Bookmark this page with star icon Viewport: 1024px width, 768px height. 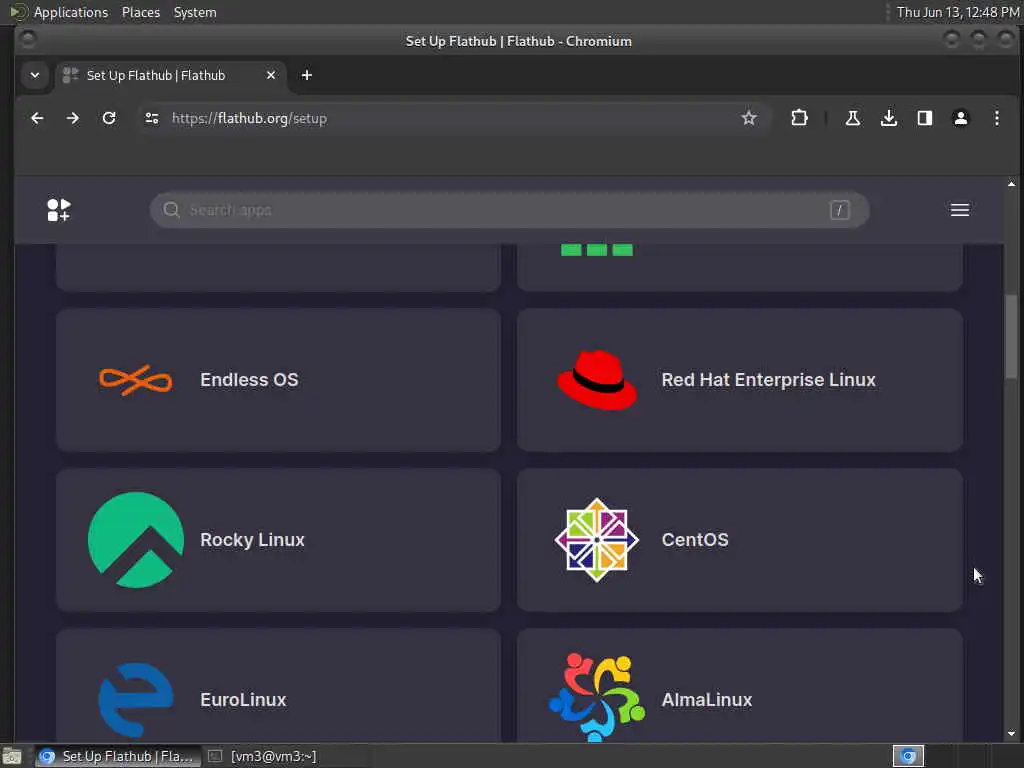click(x=749, y=118)
